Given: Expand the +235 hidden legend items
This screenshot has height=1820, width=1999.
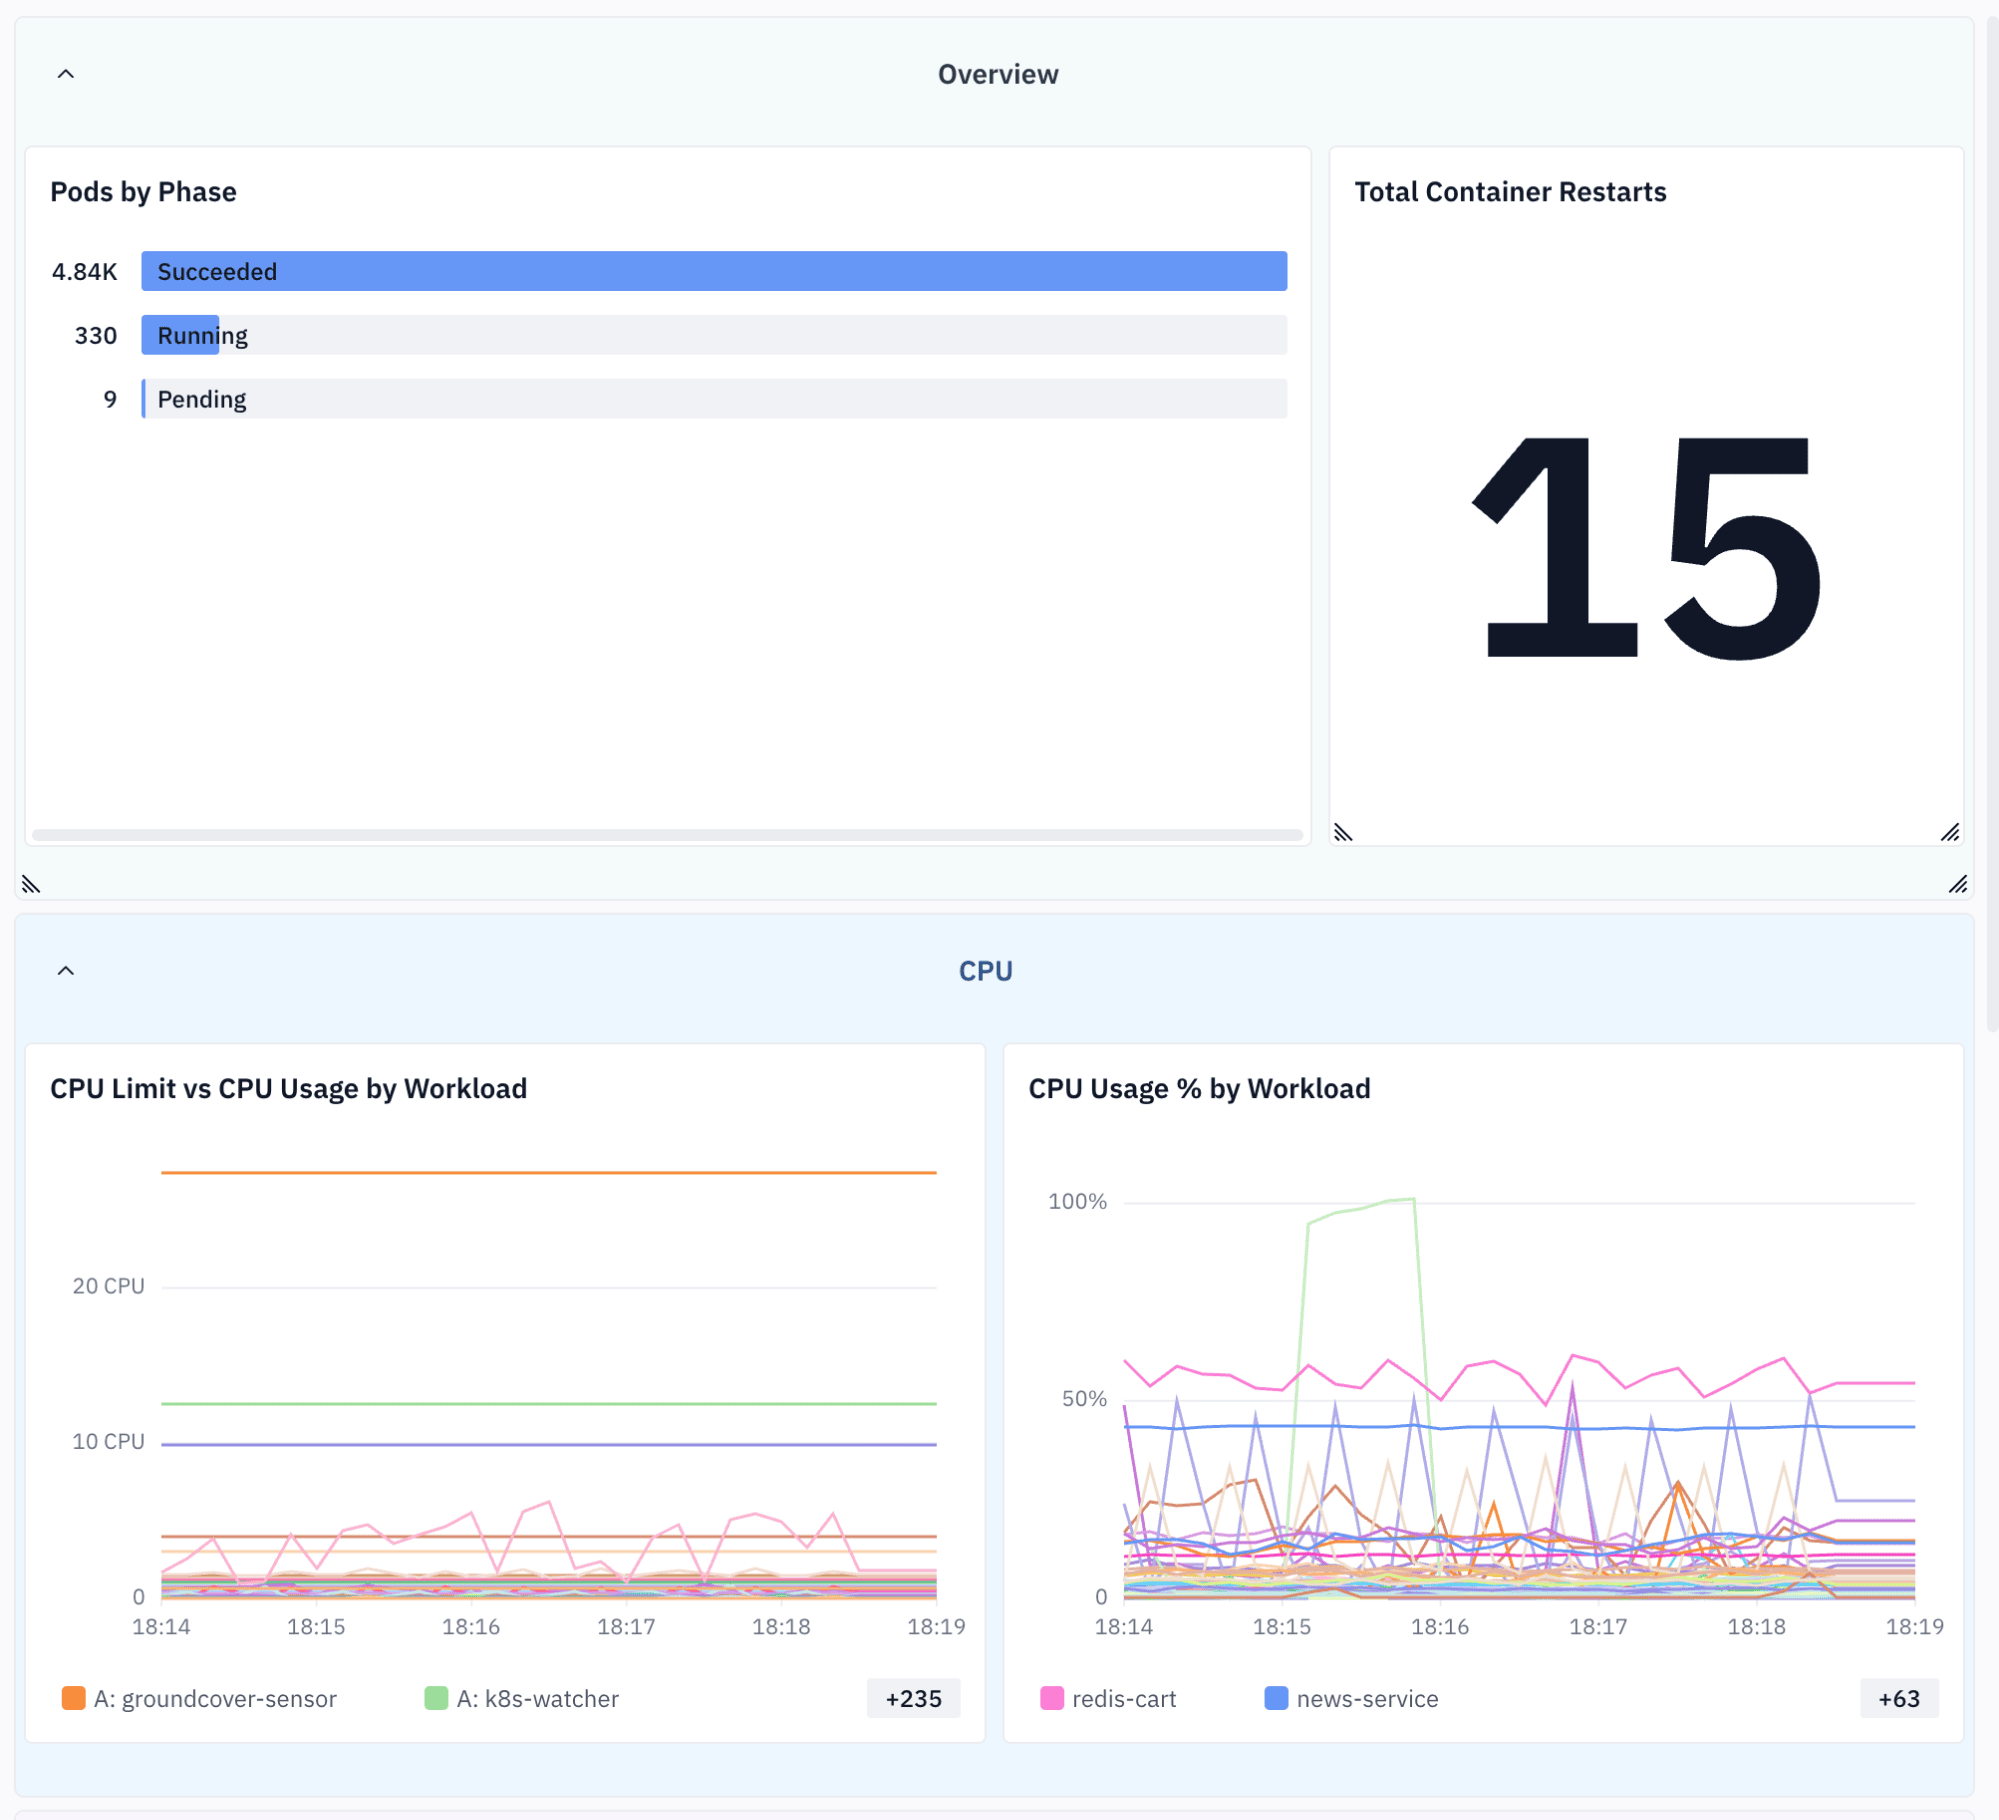Looking at the screenshot, I should pyautogui.click(x=913, y=1699).
